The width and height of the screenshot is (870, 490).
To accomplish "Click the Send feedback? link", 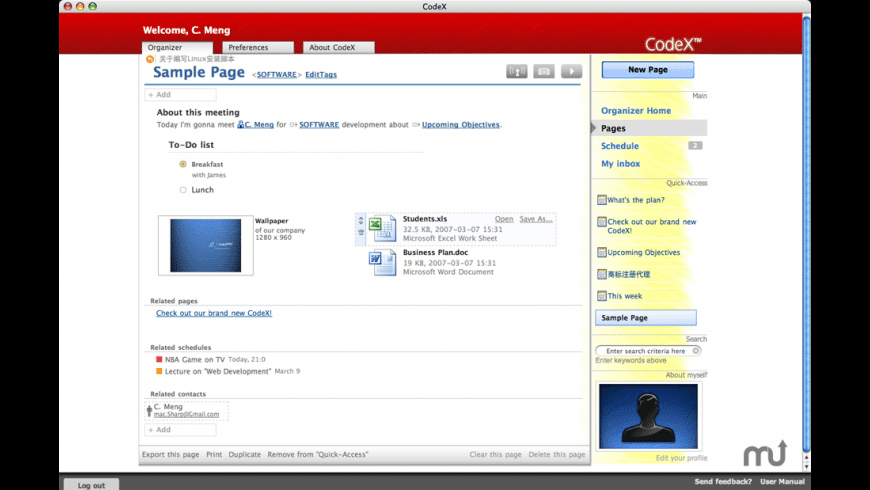I will (723, 482).
